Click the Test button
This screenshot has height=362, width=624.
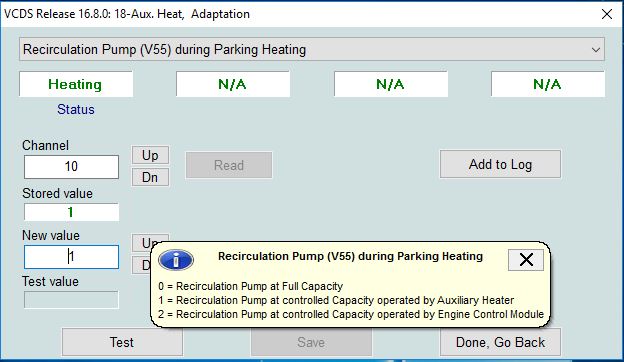click(122, 342)
